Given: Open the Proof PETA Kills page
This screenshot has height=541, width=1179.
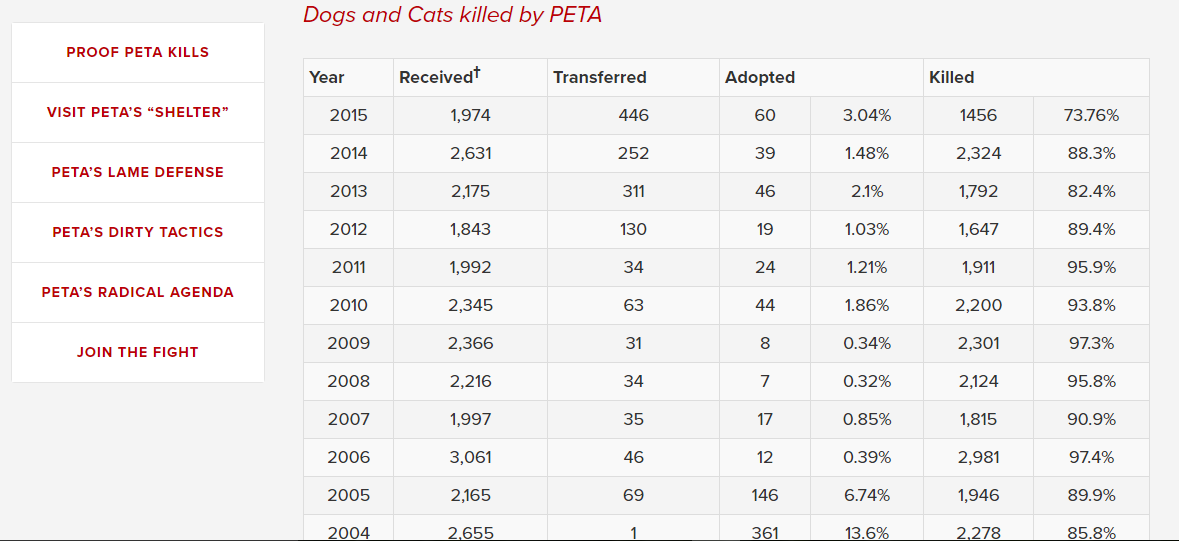Looking at the screenshot, I should click(x=138, y=52).
